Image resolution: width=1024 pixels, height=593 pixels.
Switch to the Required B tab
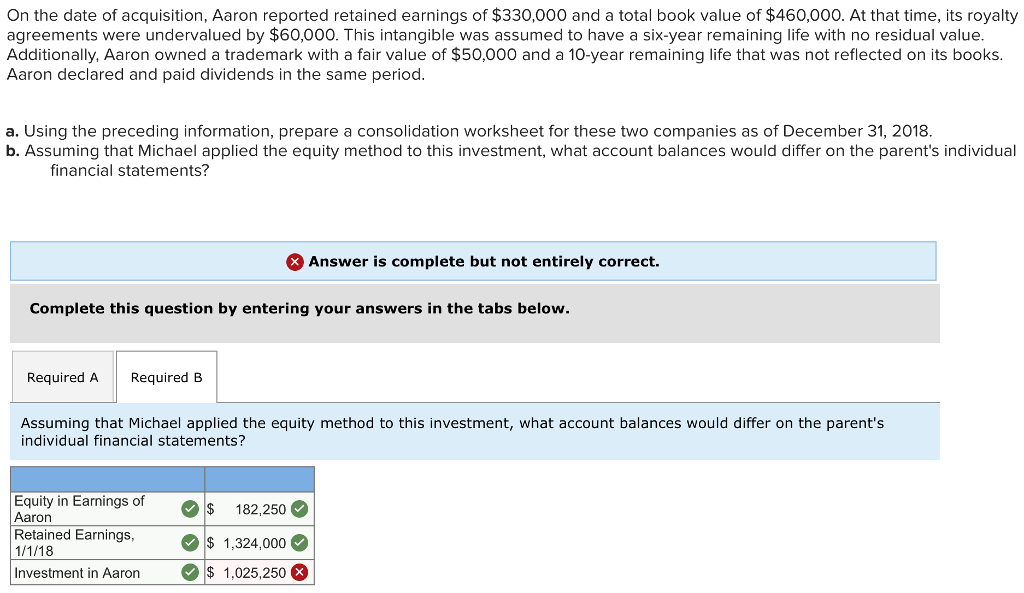[x=166, y=377]
